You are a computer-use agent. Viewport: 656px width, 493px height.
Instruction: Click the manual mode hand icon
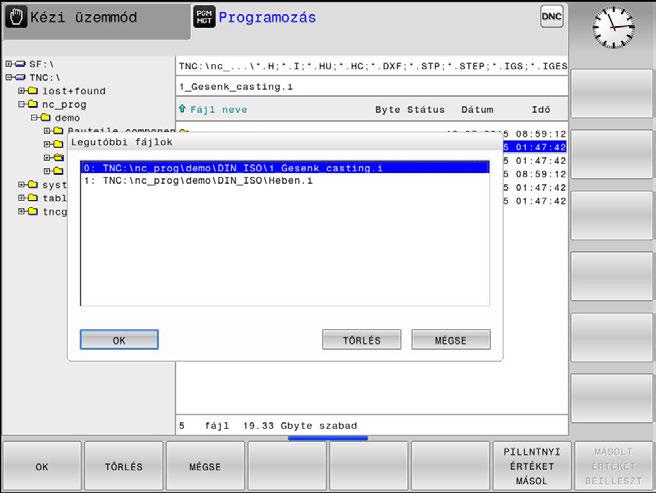pos(16,18)
